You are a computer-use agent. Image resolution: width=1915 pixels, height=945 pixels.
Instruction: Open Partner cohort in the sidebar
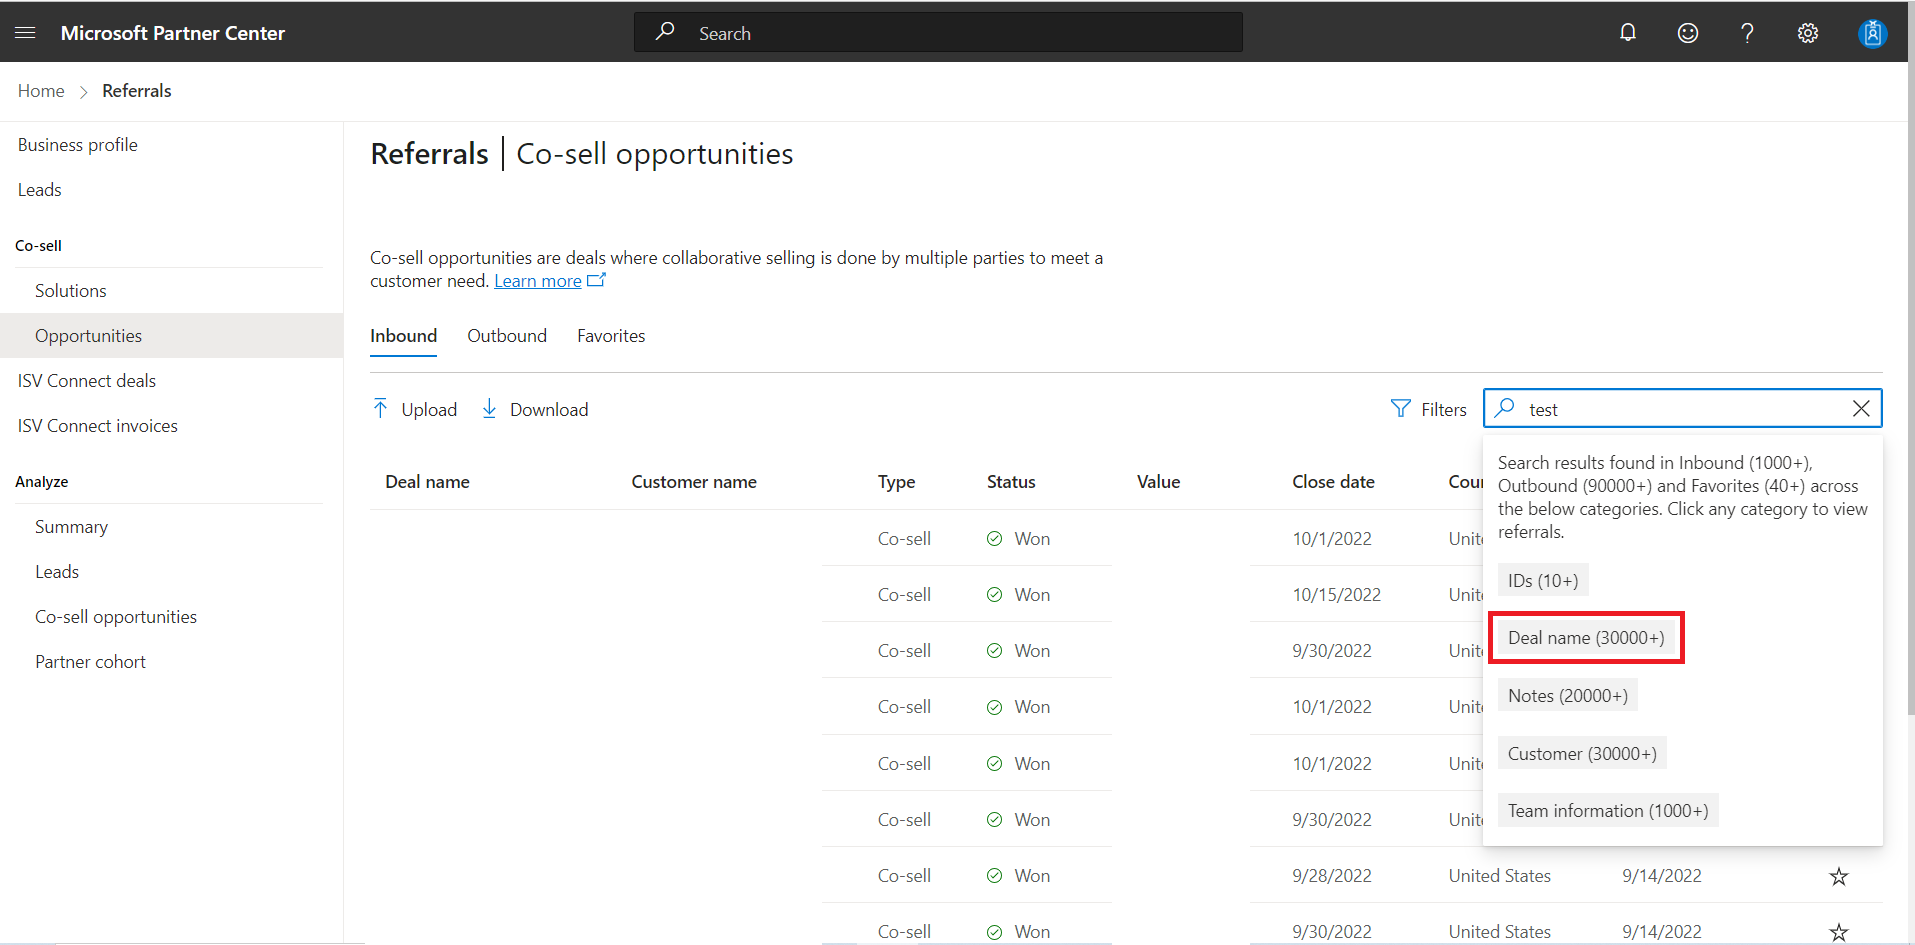point(91,662)
